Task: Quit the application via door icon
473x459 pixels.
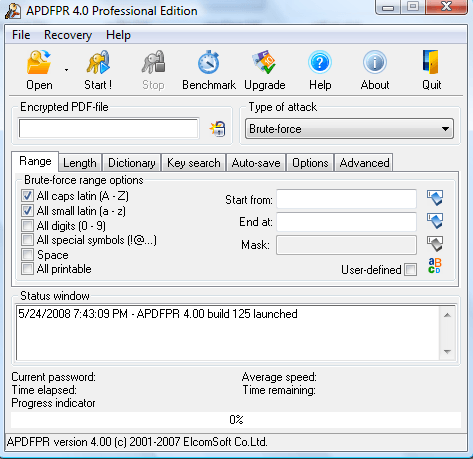Action: click(431, 62)
